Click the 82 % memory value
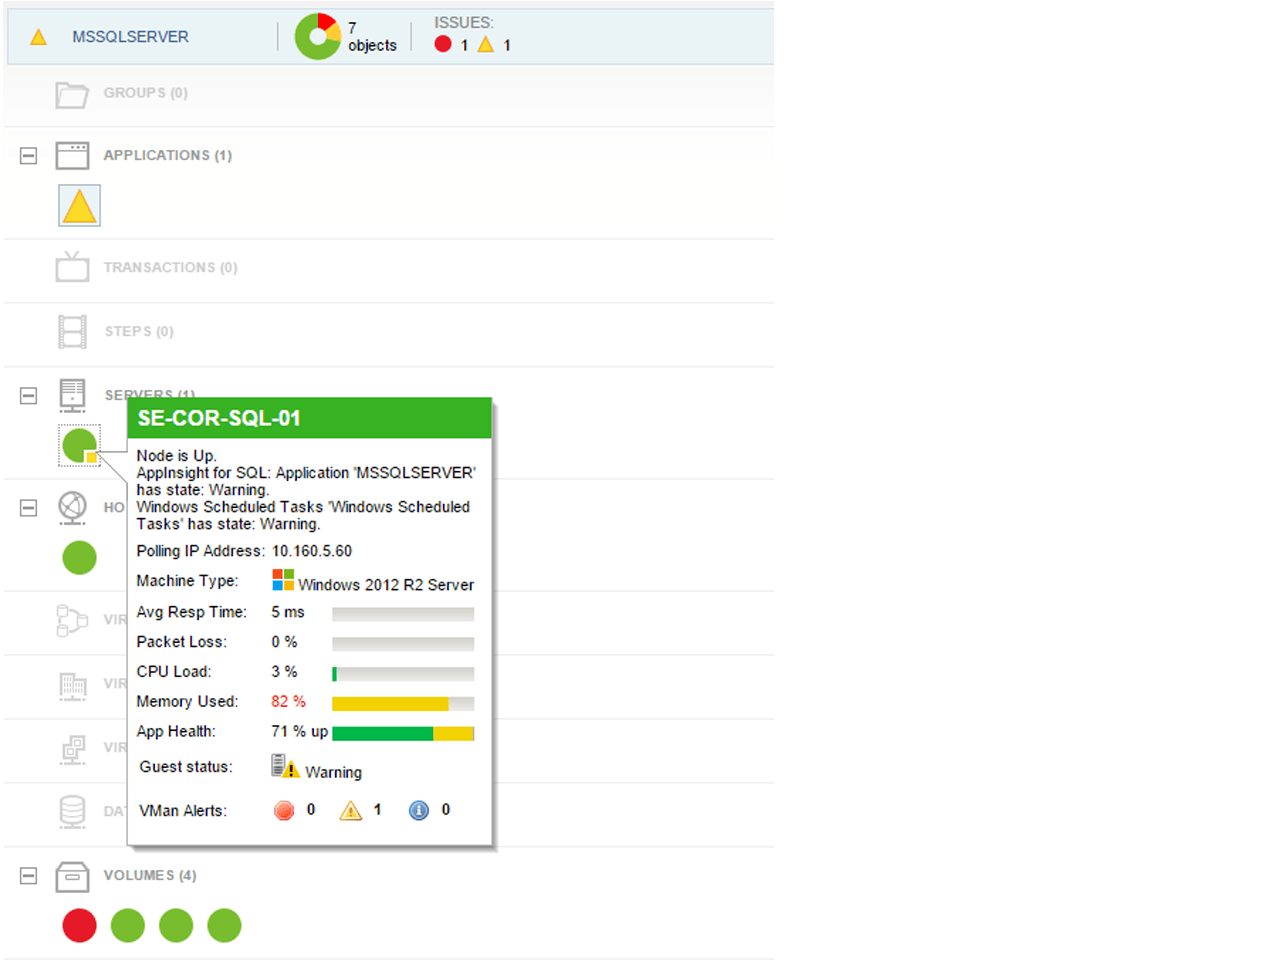1280x960 pixels. pyautogui.click(x=289, y=702)
